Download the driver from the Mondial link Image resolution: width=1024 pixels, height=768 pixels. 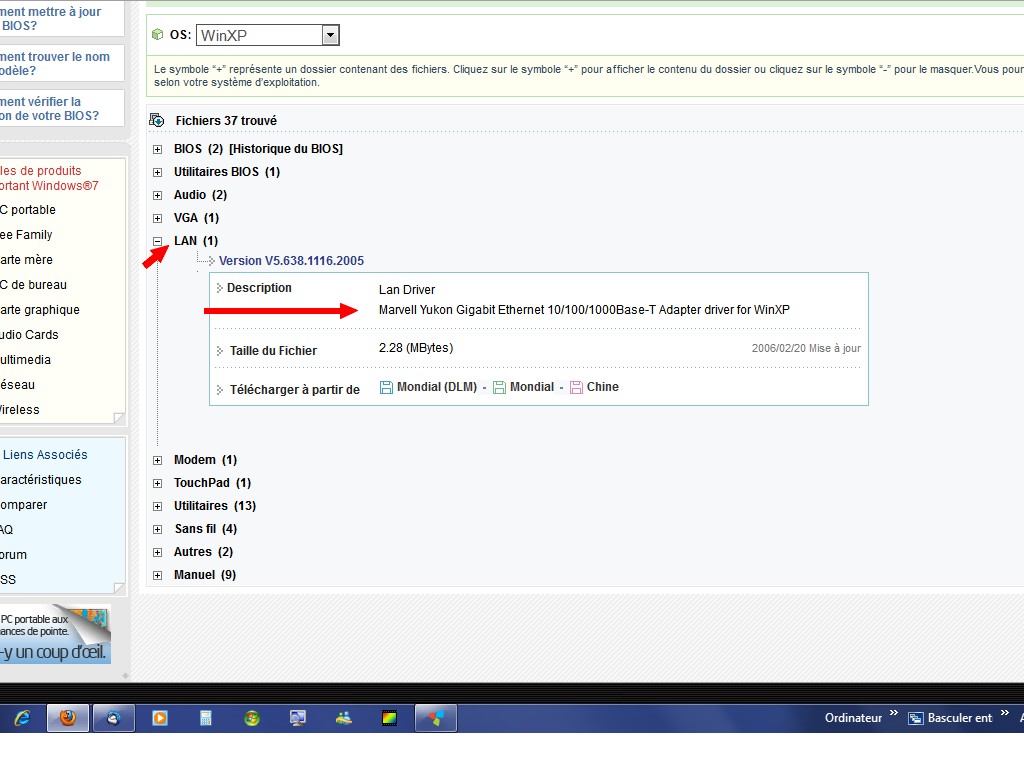(x=531, y=387)
